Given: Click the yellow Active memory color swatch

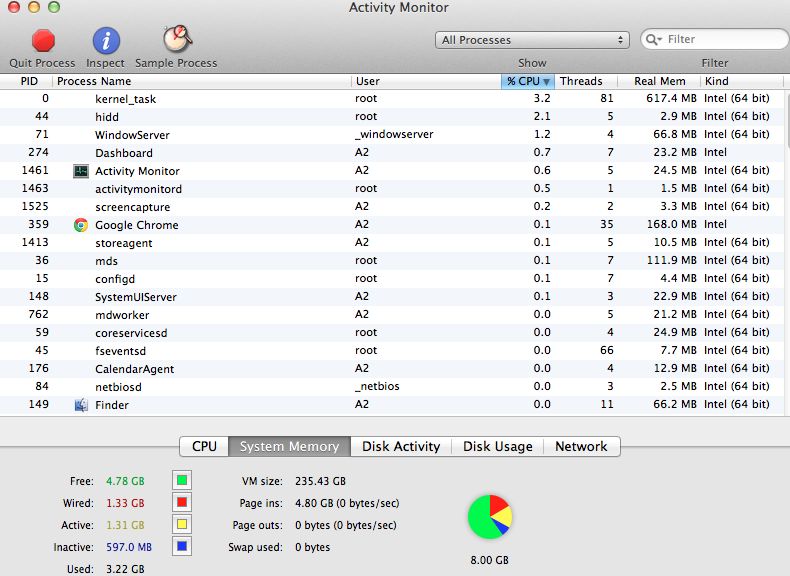Looking at the screenshot, I should click(x=182, y=525).
